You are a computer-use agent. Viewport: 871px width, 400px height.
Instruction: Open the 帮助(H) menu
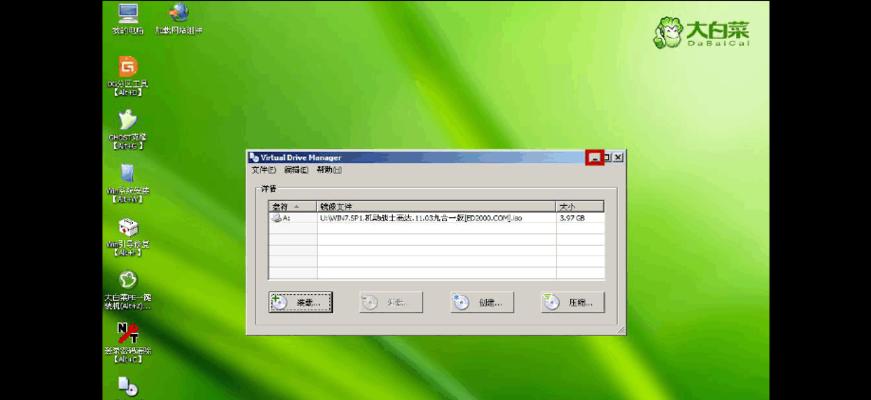[329, 170]
